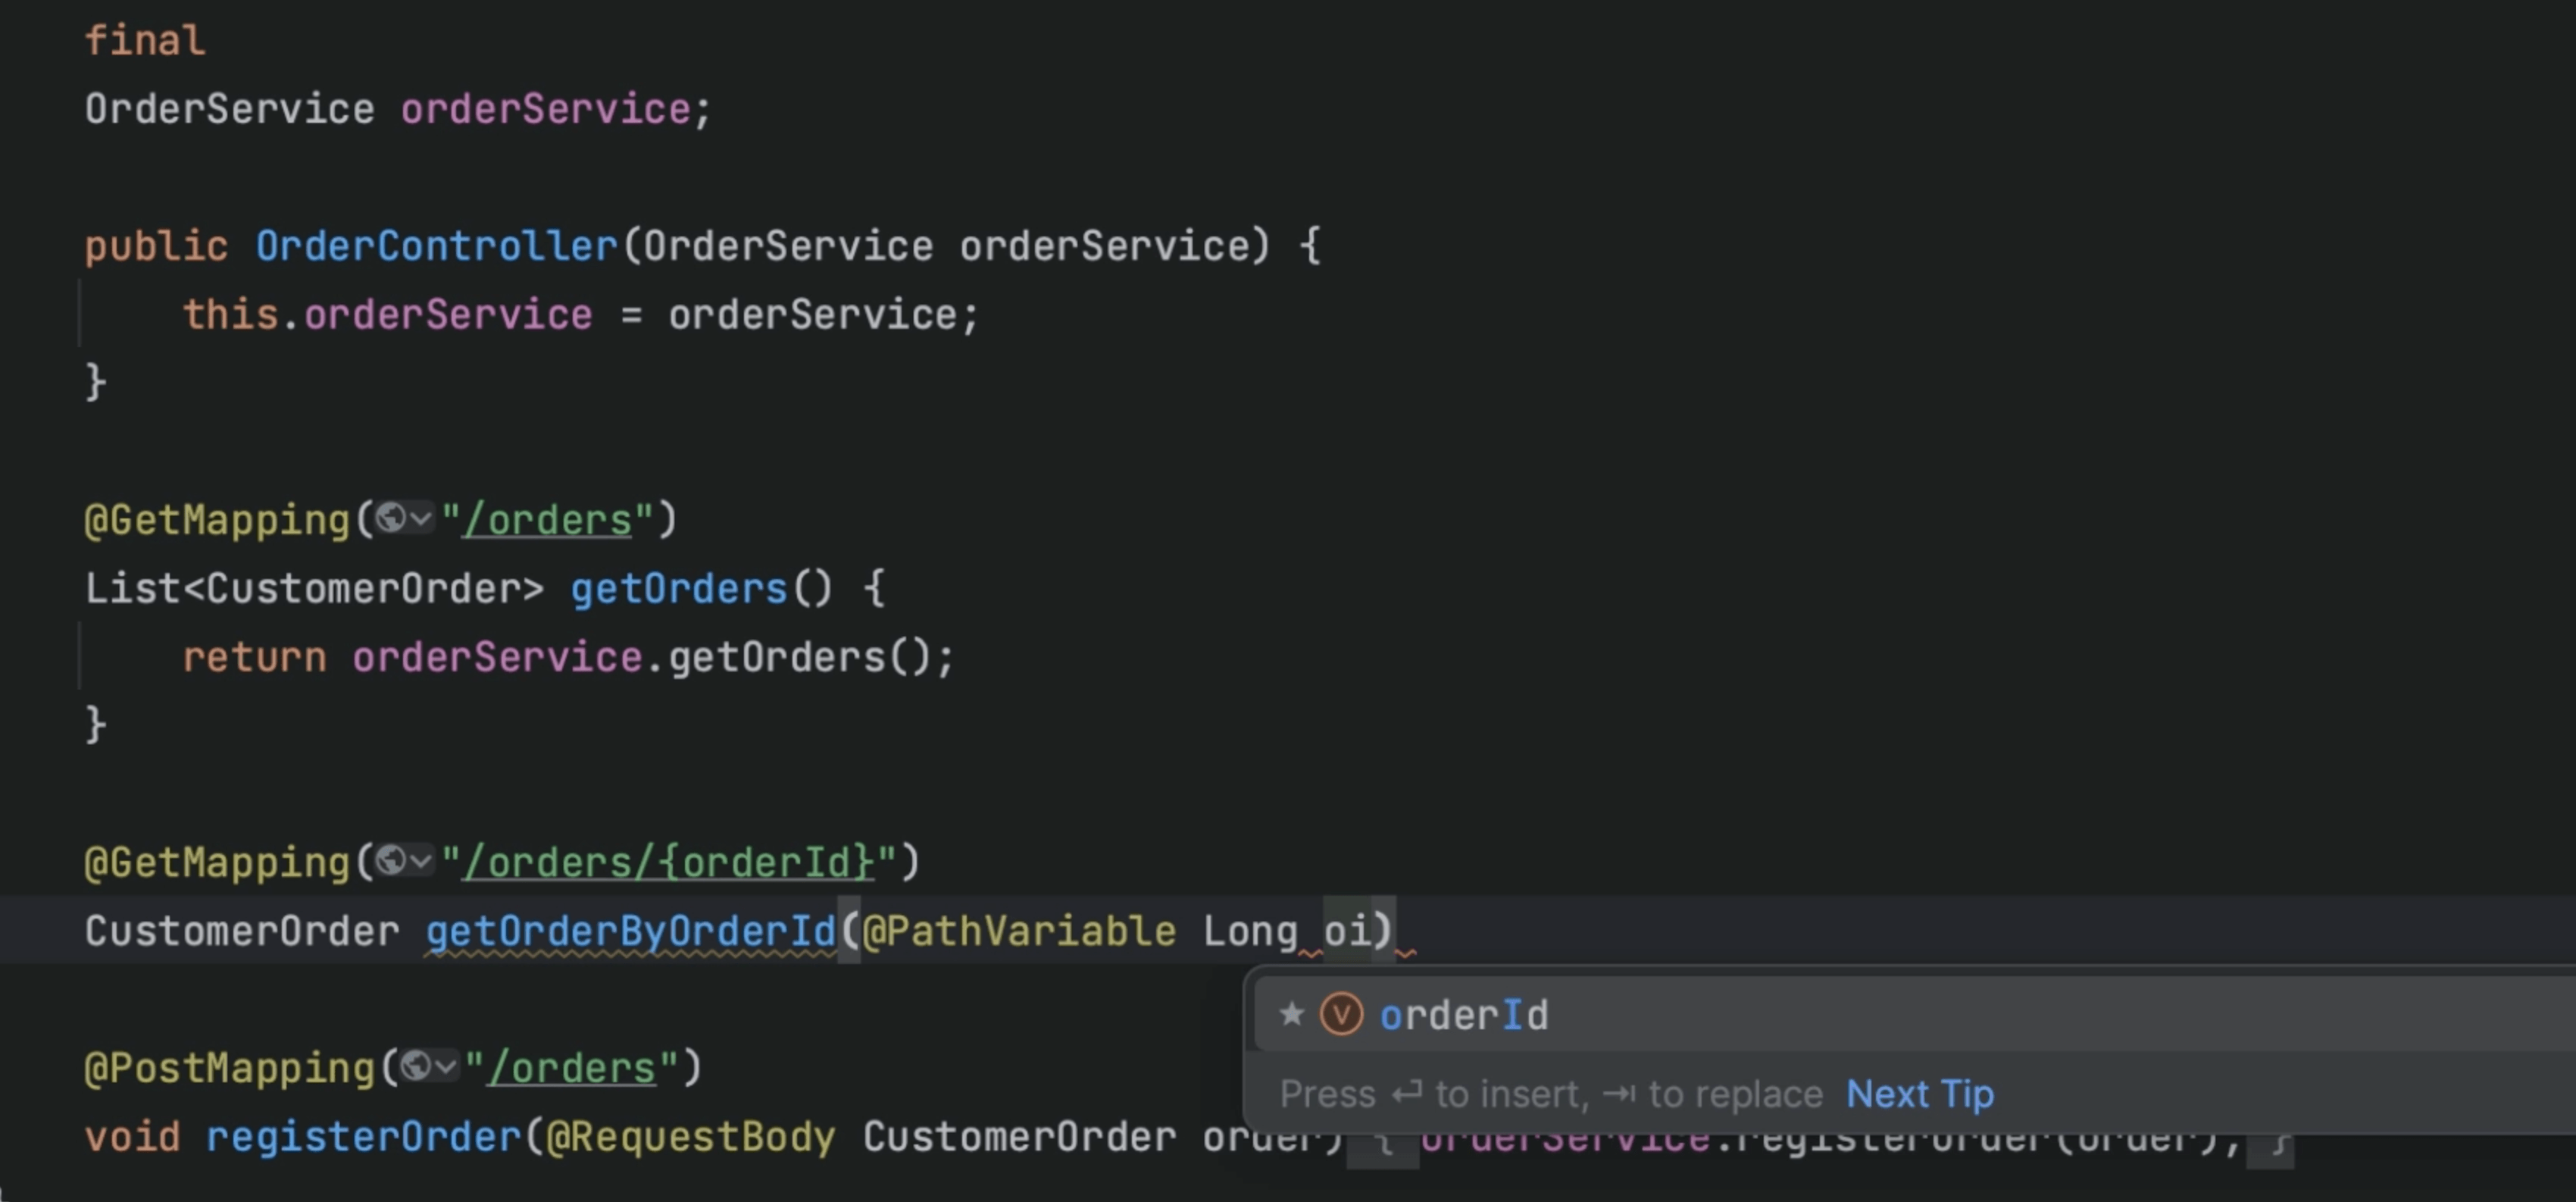
Task: Open chevron dropdown beside "/orders/{orderId}" URL
Action: point(421,860)
